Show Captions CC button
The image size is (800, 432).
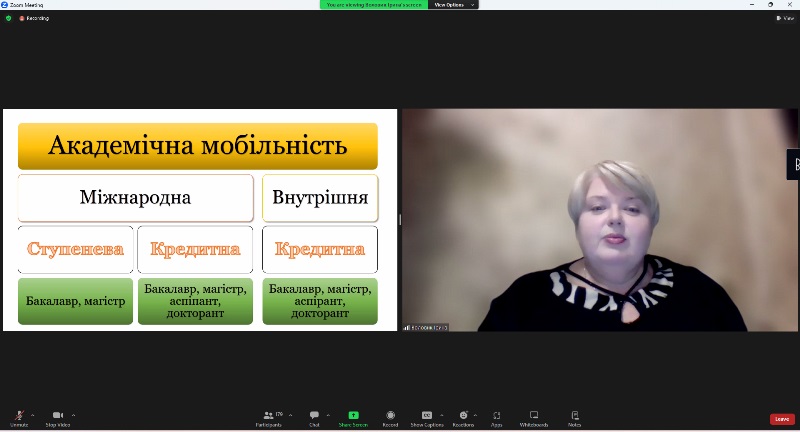tap(427, 418)
